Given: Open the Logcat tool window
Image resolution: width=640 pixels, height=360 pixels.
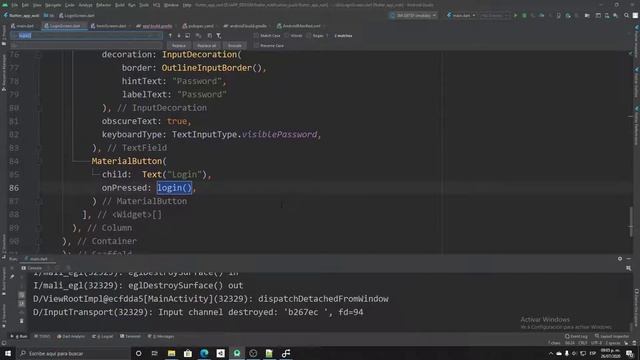Looking at the screenshot, I should tap(103, 336).
